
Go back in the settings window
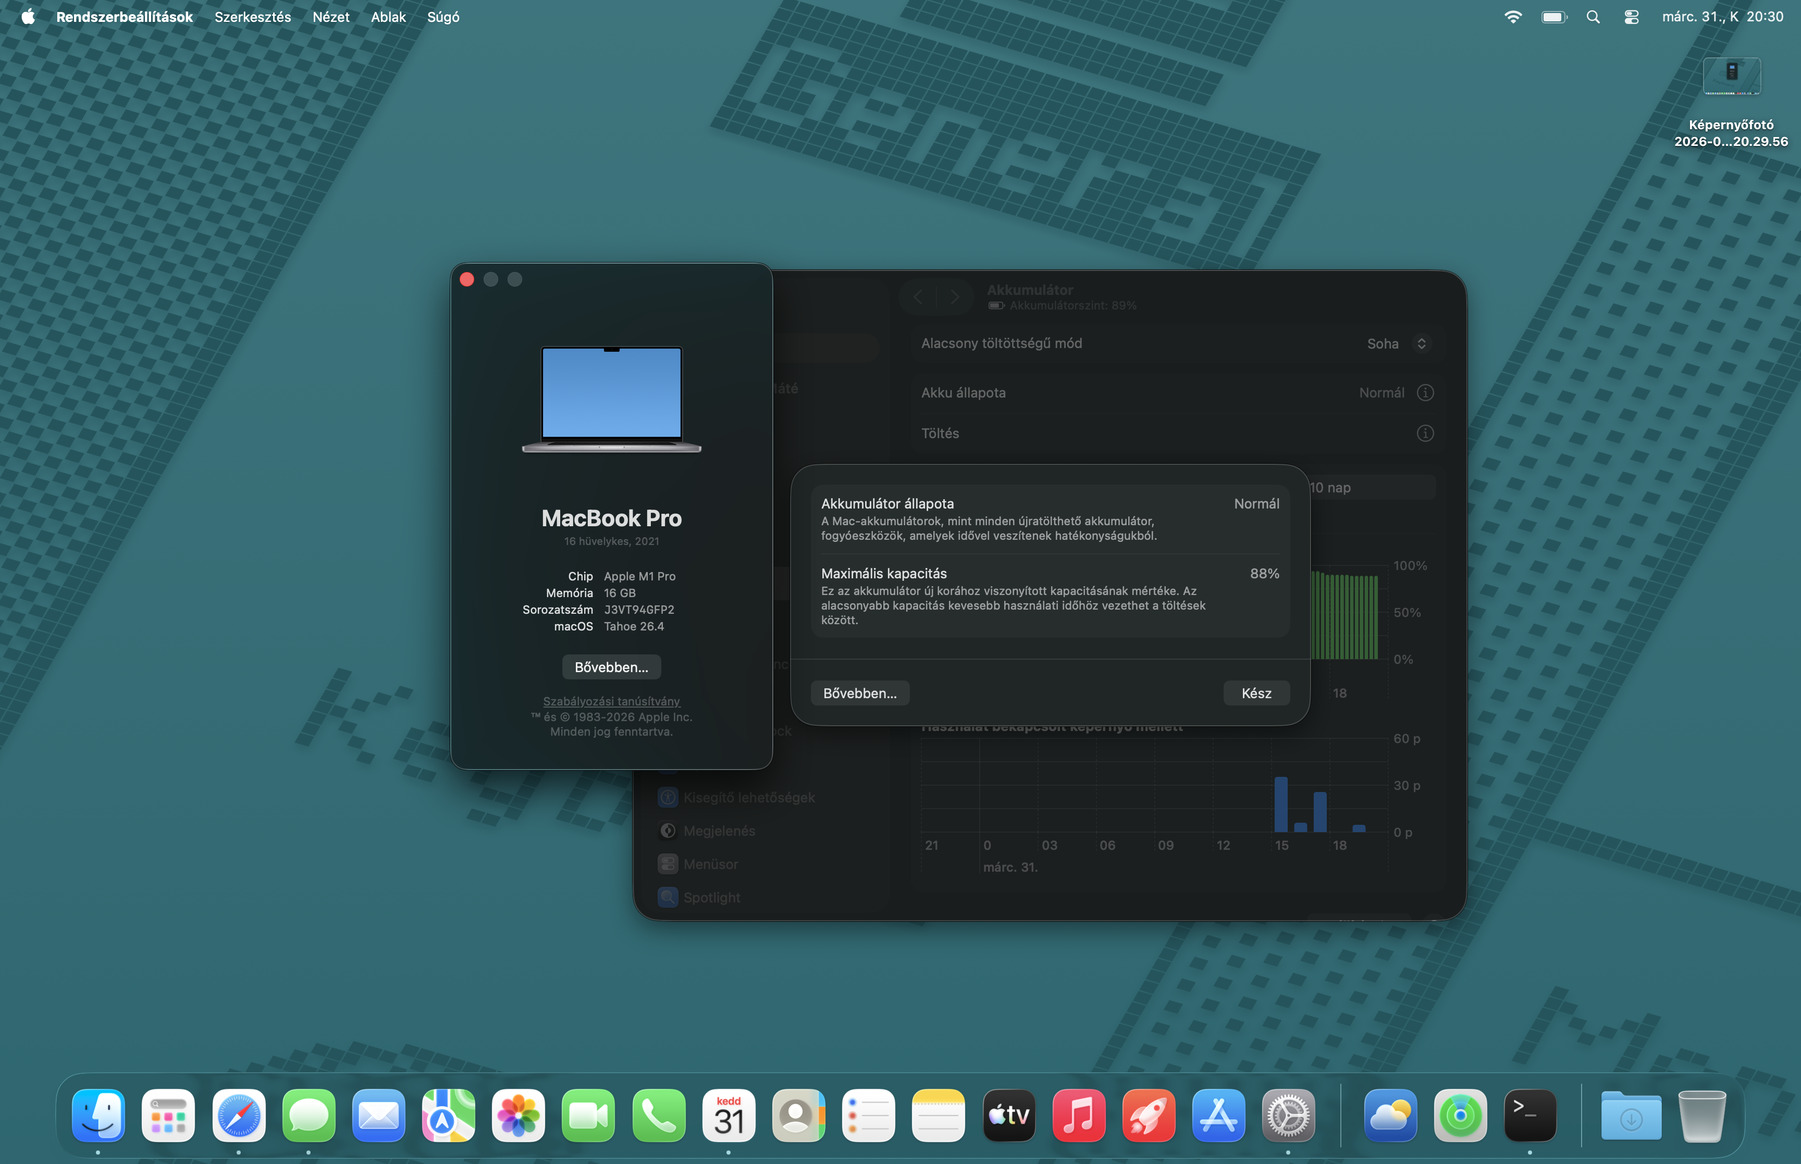[918, 297]
